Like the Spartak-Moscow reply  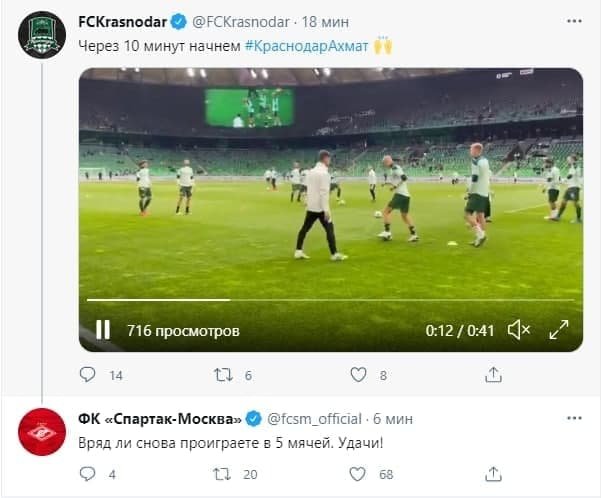(358, 474)
